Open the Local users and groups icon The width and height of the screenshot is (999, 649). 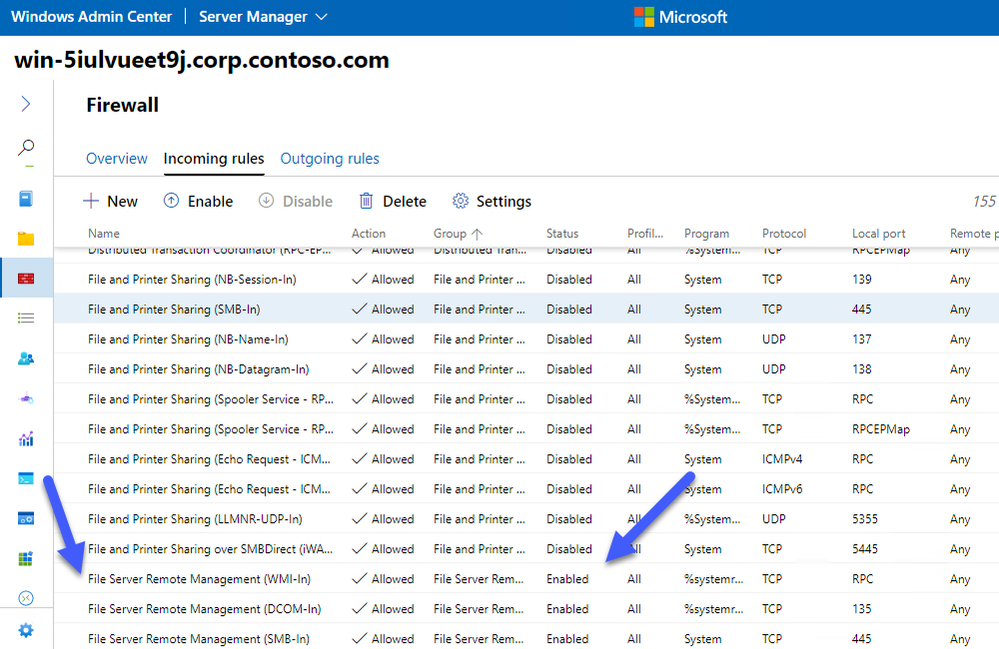tap(25, 359)
